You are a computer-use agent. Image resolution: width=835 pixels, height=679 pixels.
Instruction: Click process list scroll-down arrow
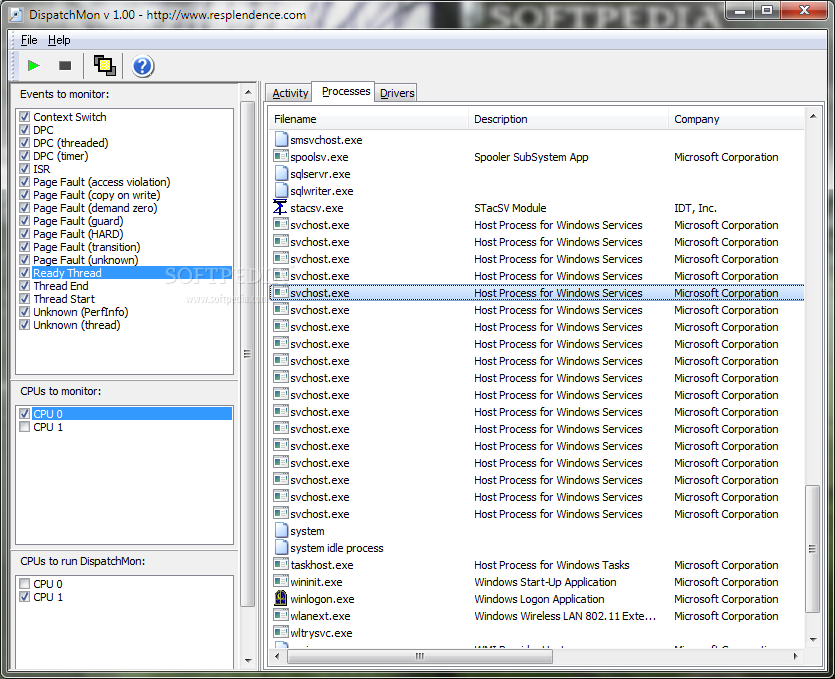point(813,640)
